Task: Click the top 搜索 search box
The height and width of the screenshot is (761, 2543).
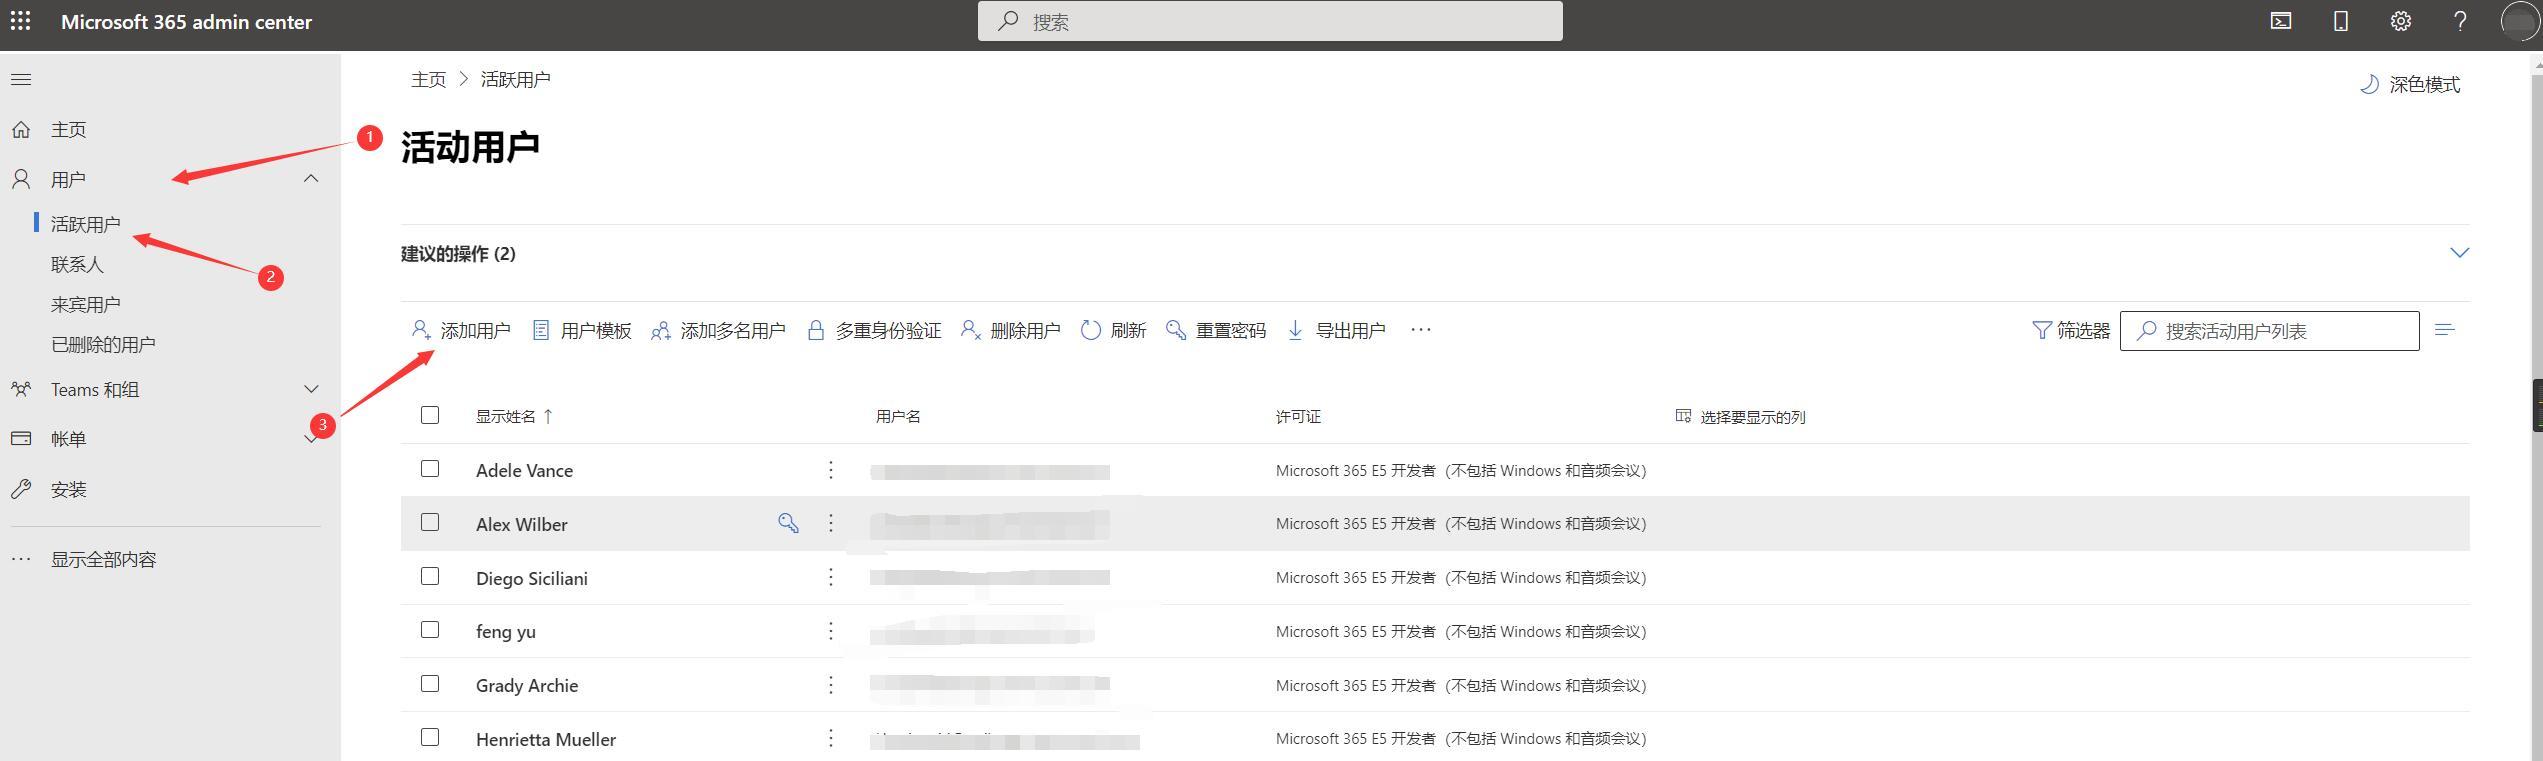Action: [1270, 21]
